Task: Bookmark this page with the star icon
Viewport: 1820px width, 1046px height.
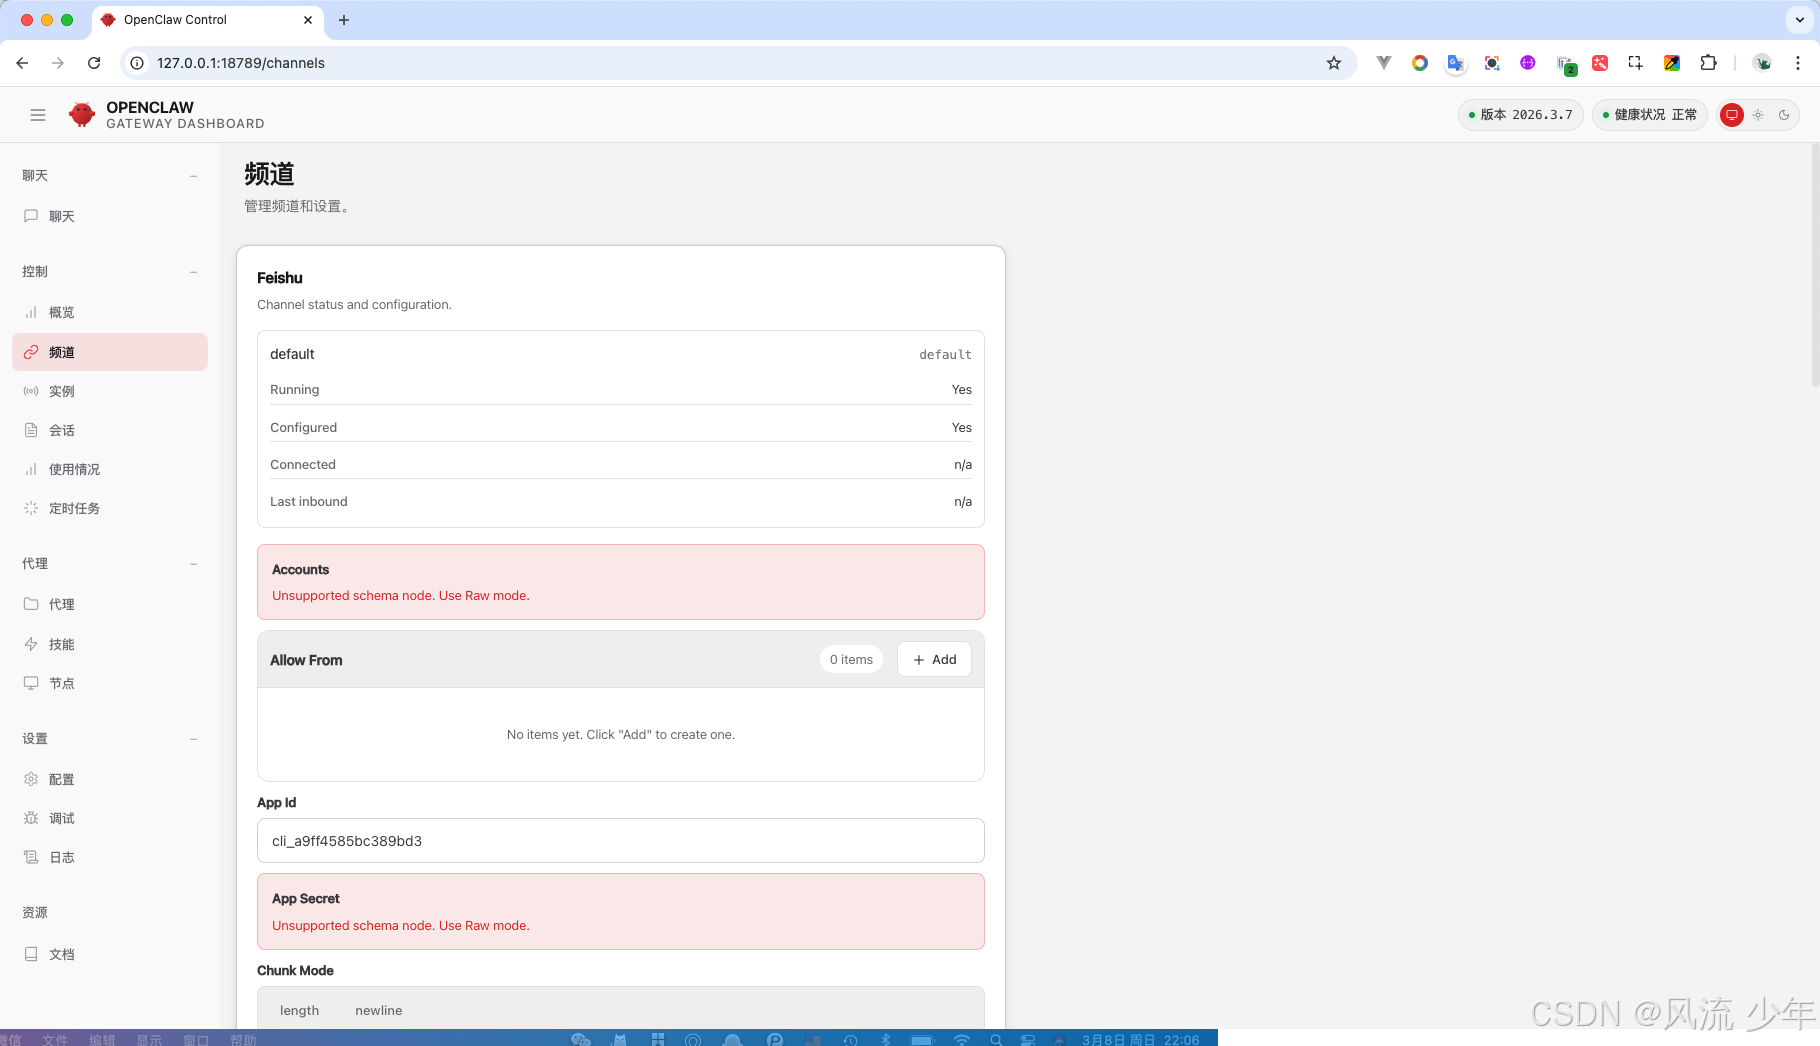Action: pyautogui.click(x=1333, y=63)
